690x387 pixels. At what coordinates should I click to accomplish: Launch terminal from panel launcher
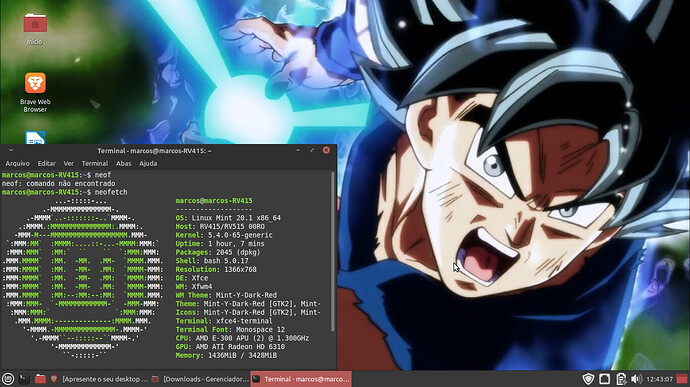pos(24,379)
